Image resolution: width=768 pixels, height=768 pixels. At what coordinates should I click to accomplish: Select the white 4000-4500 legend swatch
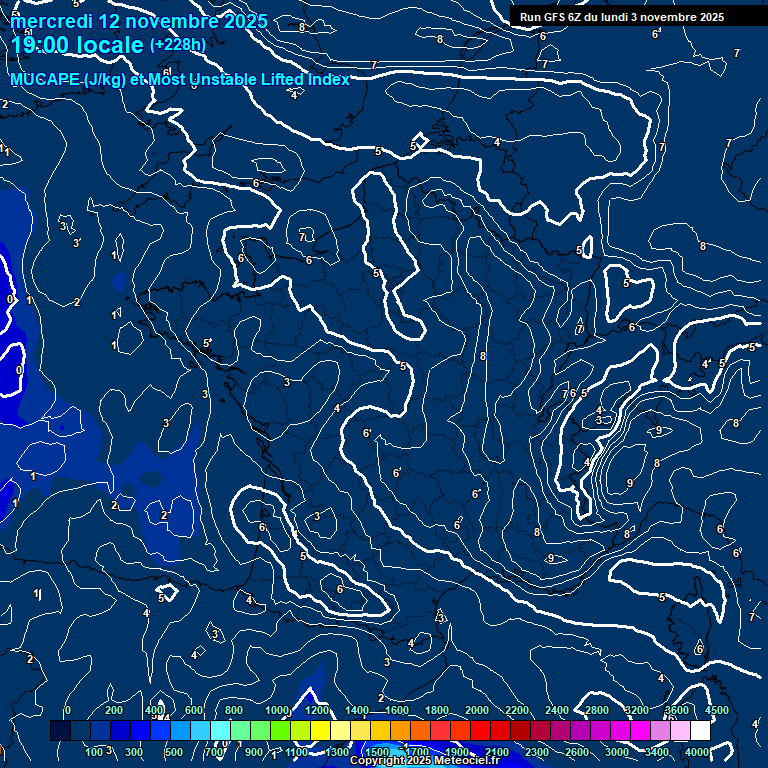click(700, 730)
